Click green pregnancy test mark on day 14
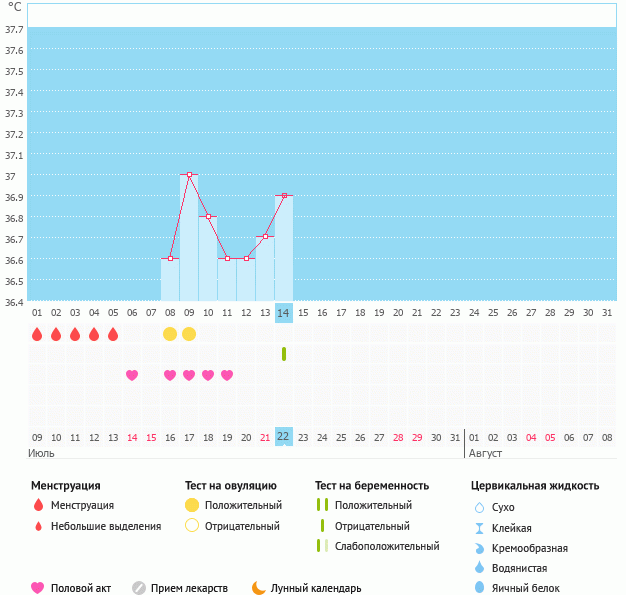The image size is (626, 595). pos(284,354)
